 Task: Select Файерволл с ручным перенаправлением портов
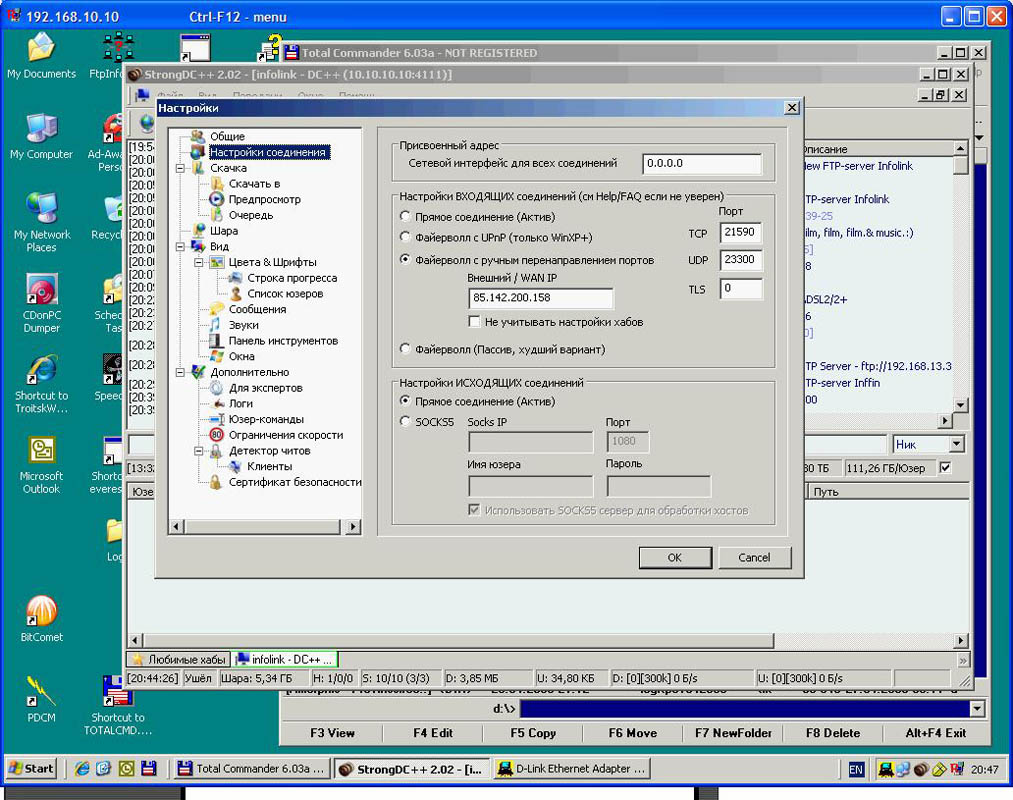pyautogui.click(x=405, y=260)
